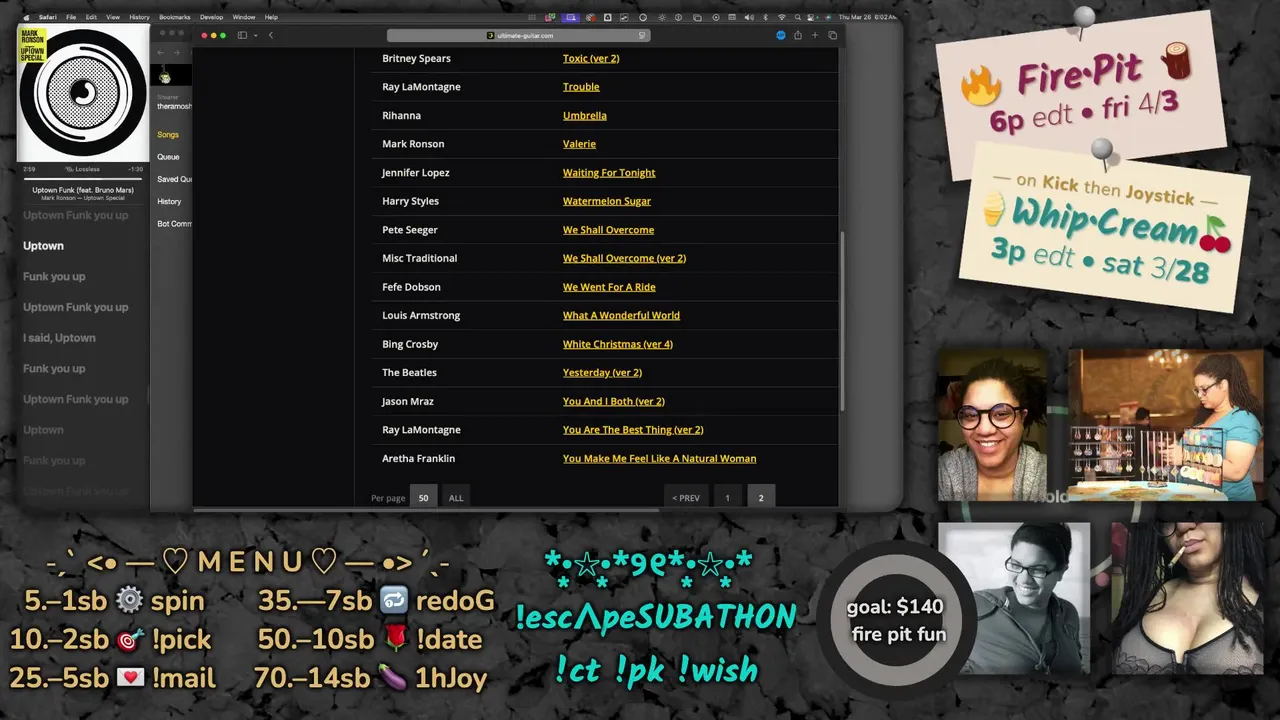Screen dimensions: 1280x720
Task: Open the reader icon inside address bar
Action: click(643, 35)
